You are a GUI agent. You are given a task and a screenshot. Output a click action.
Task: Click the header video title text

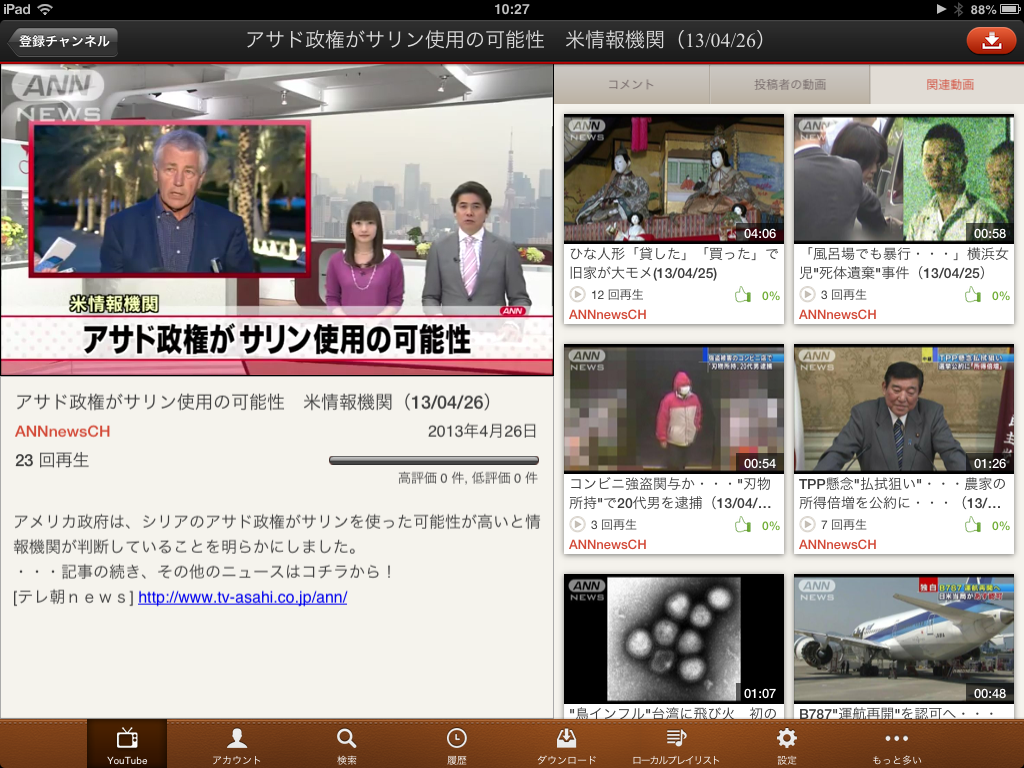pos(504,40)
